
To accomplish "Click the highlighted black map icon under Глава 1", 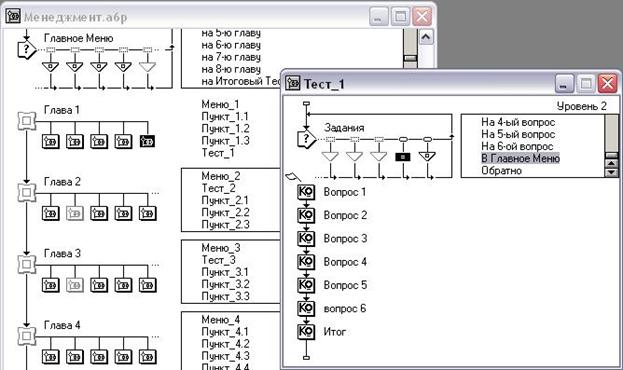I will 147,141.
